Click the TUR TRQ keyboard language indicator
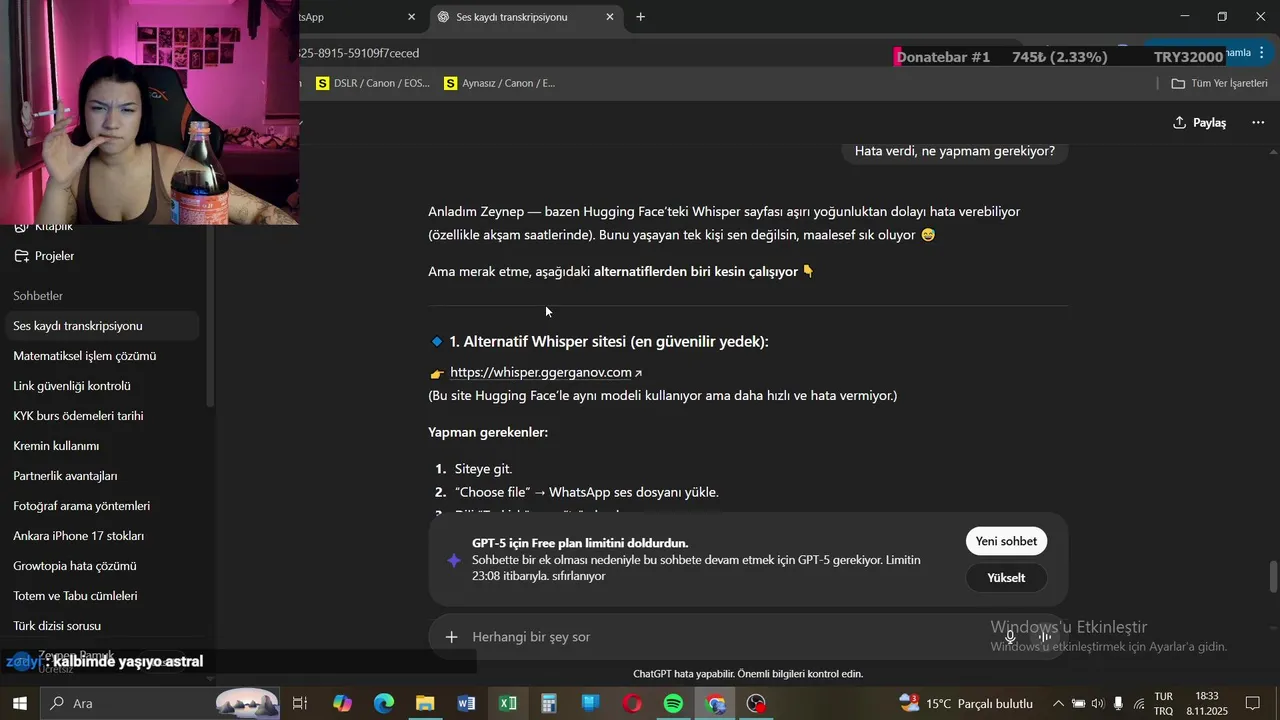 click(x=1164, y=703)
